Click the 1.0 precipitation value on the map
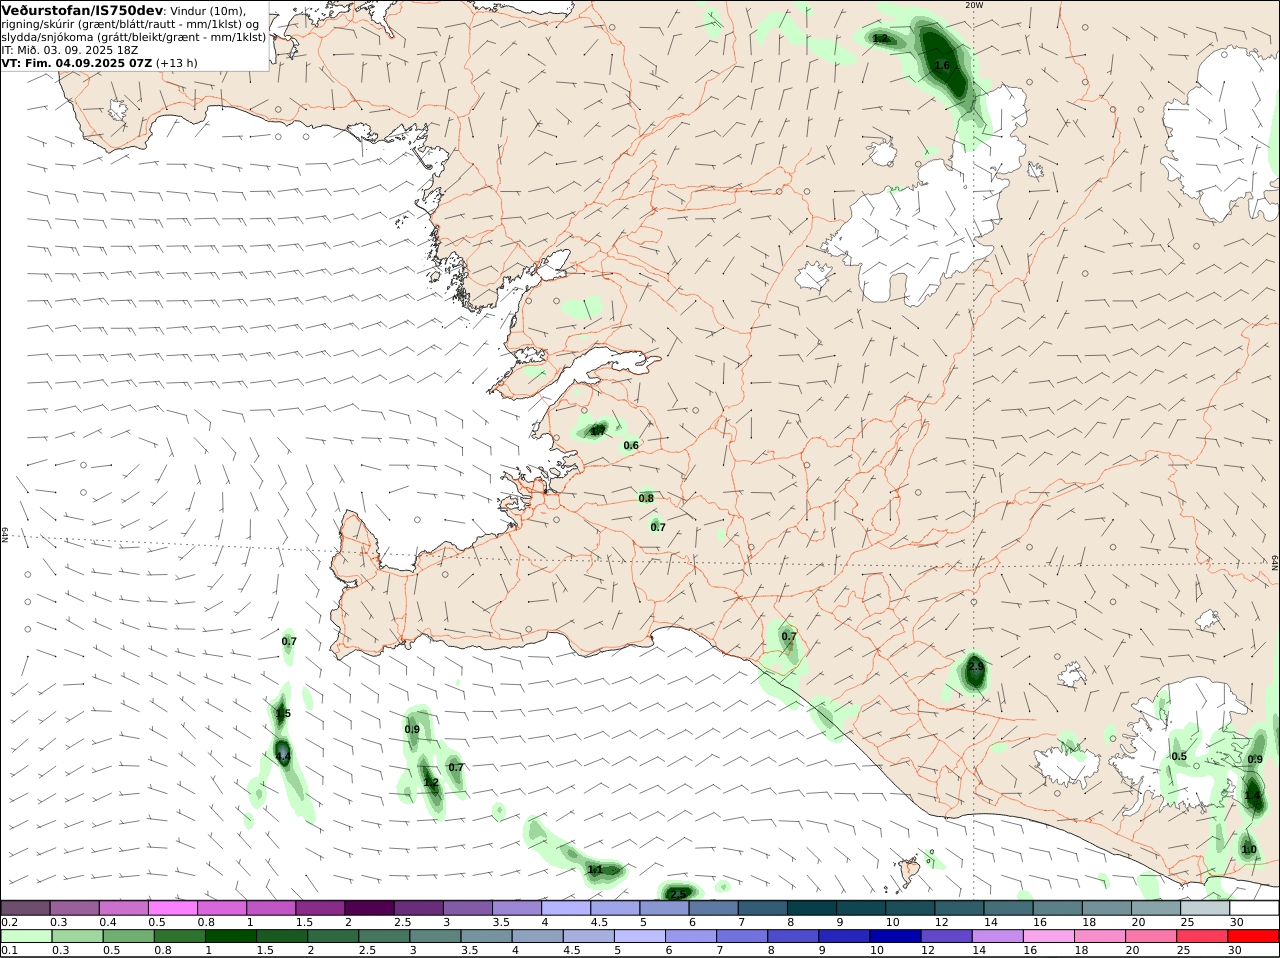 point(1249,849)
